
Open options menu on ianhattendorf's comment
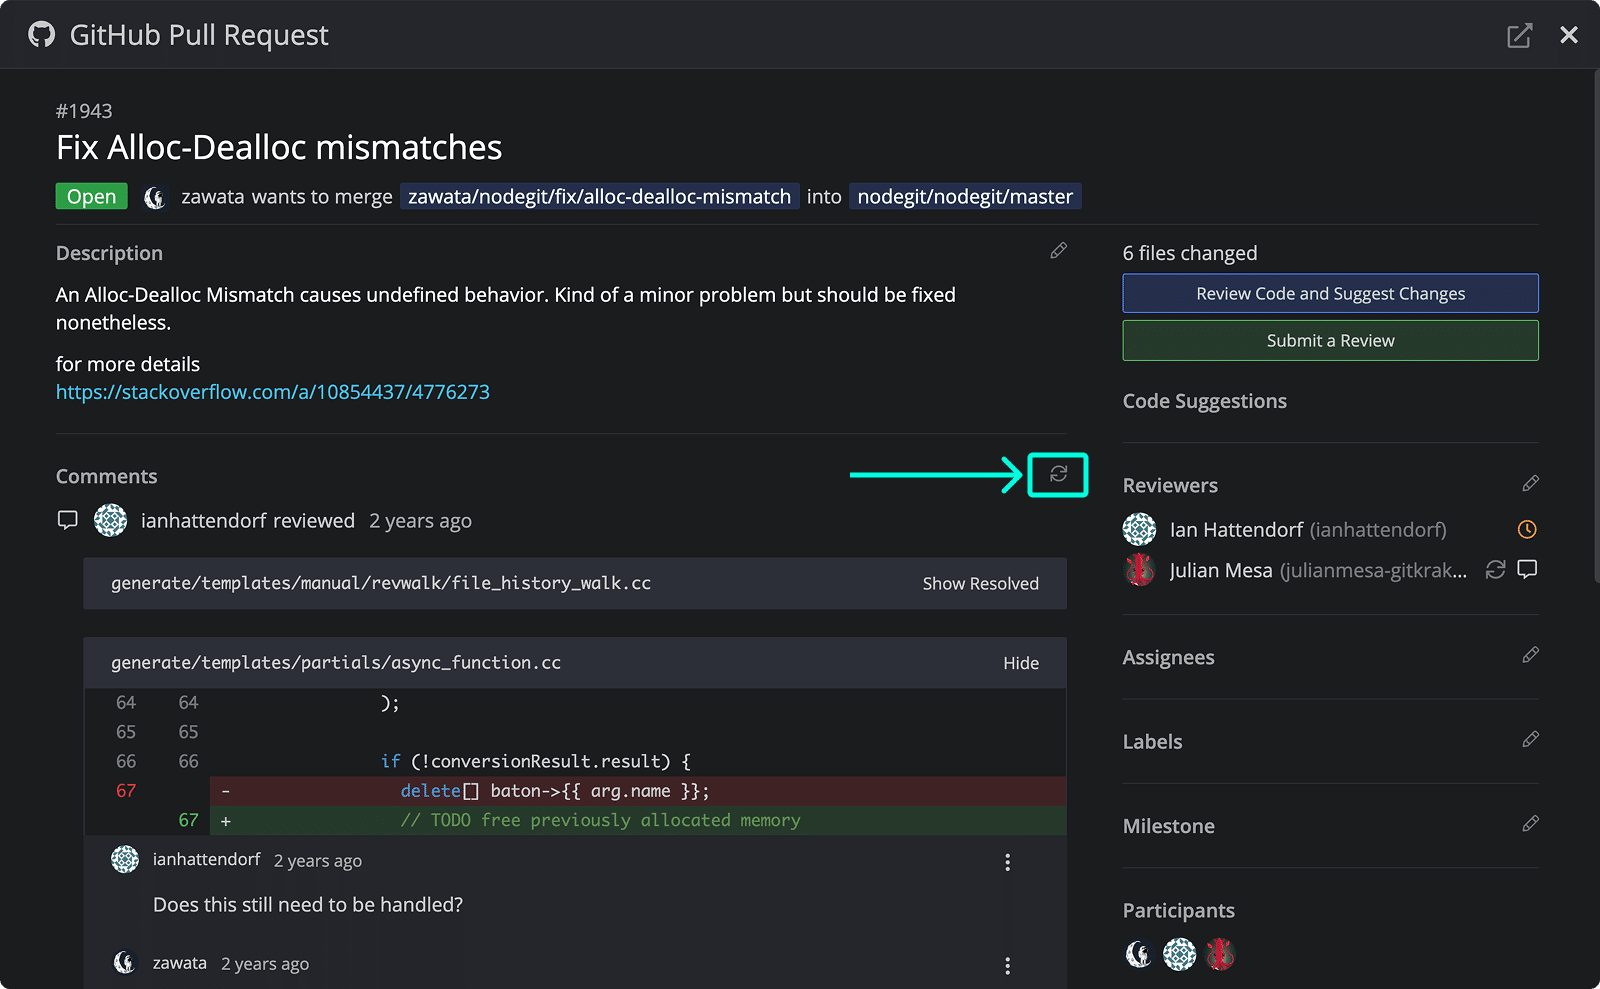tap(1007, 861)
